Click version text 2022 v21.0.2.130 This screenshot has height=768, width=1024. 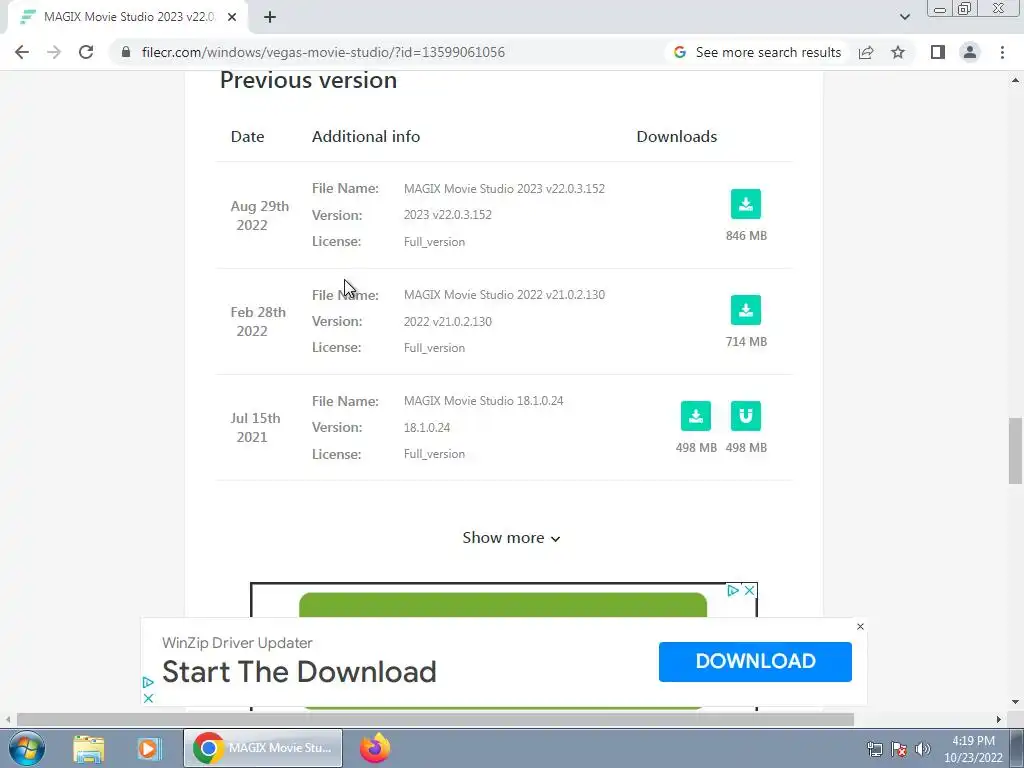pos(447,321)
